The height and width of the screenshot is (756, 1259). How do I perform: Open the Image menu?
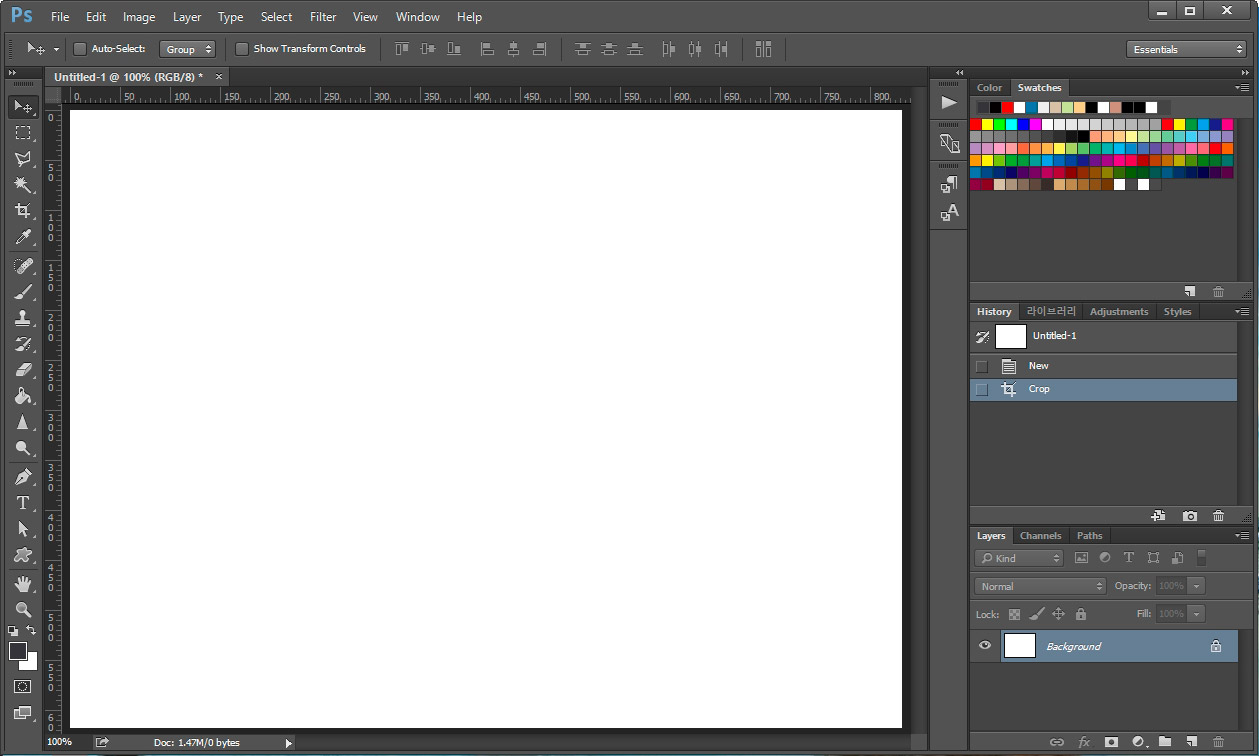[139, 17]
